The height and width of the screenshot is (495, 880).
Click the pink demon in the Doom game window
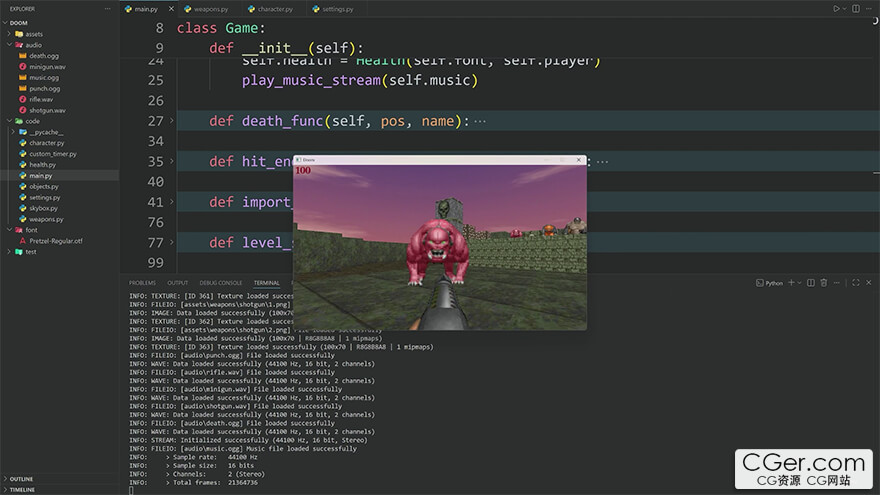(x=437, y=251)
